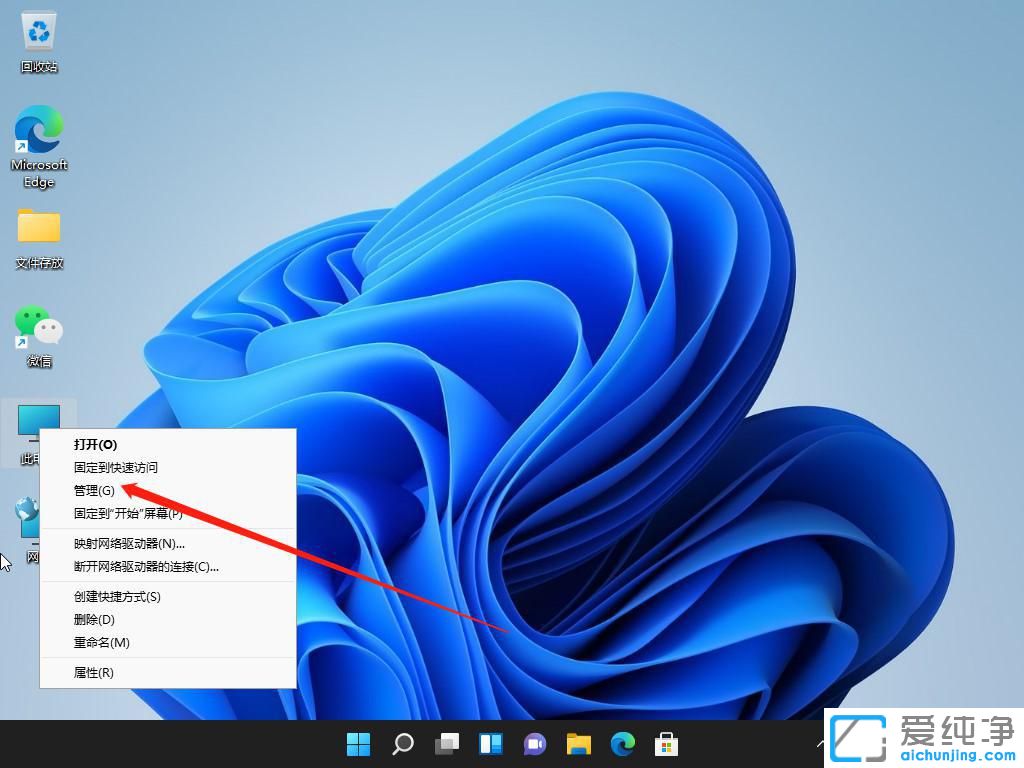Open File Explorer from the taskbar
Viewport: 1024px width, 768px height.
tap(578, 744)
